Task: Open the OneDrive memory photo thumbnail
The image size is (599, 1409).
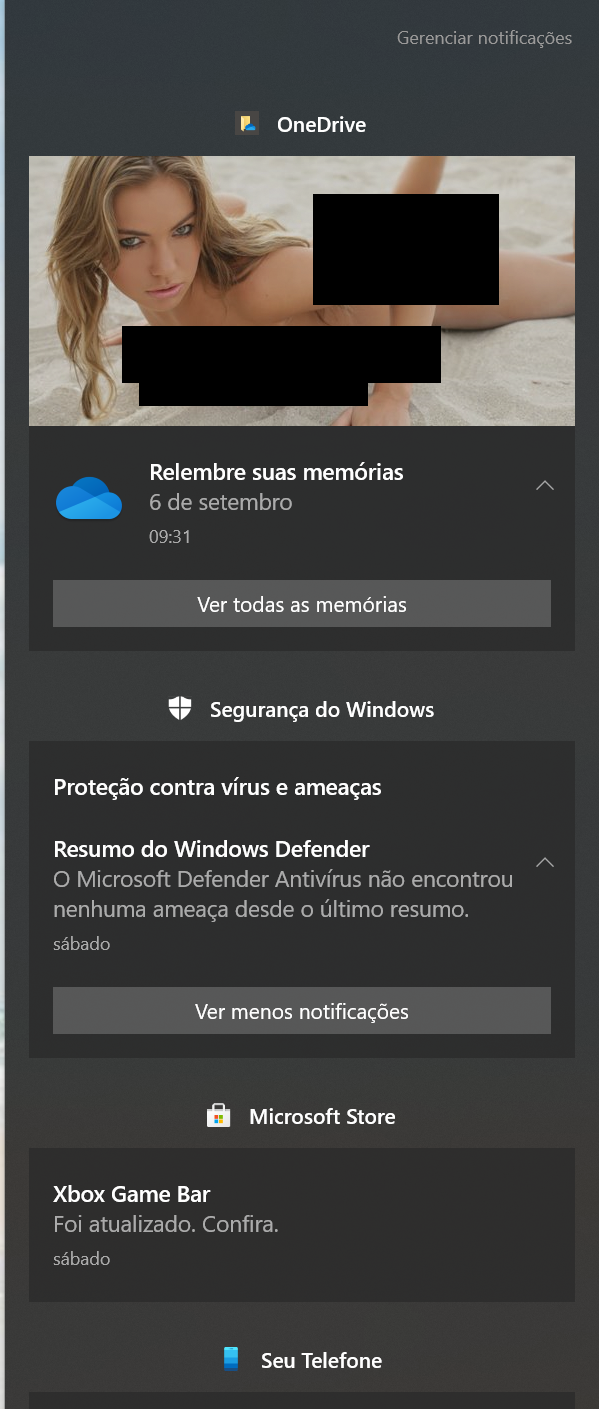Action: (302, 291)
